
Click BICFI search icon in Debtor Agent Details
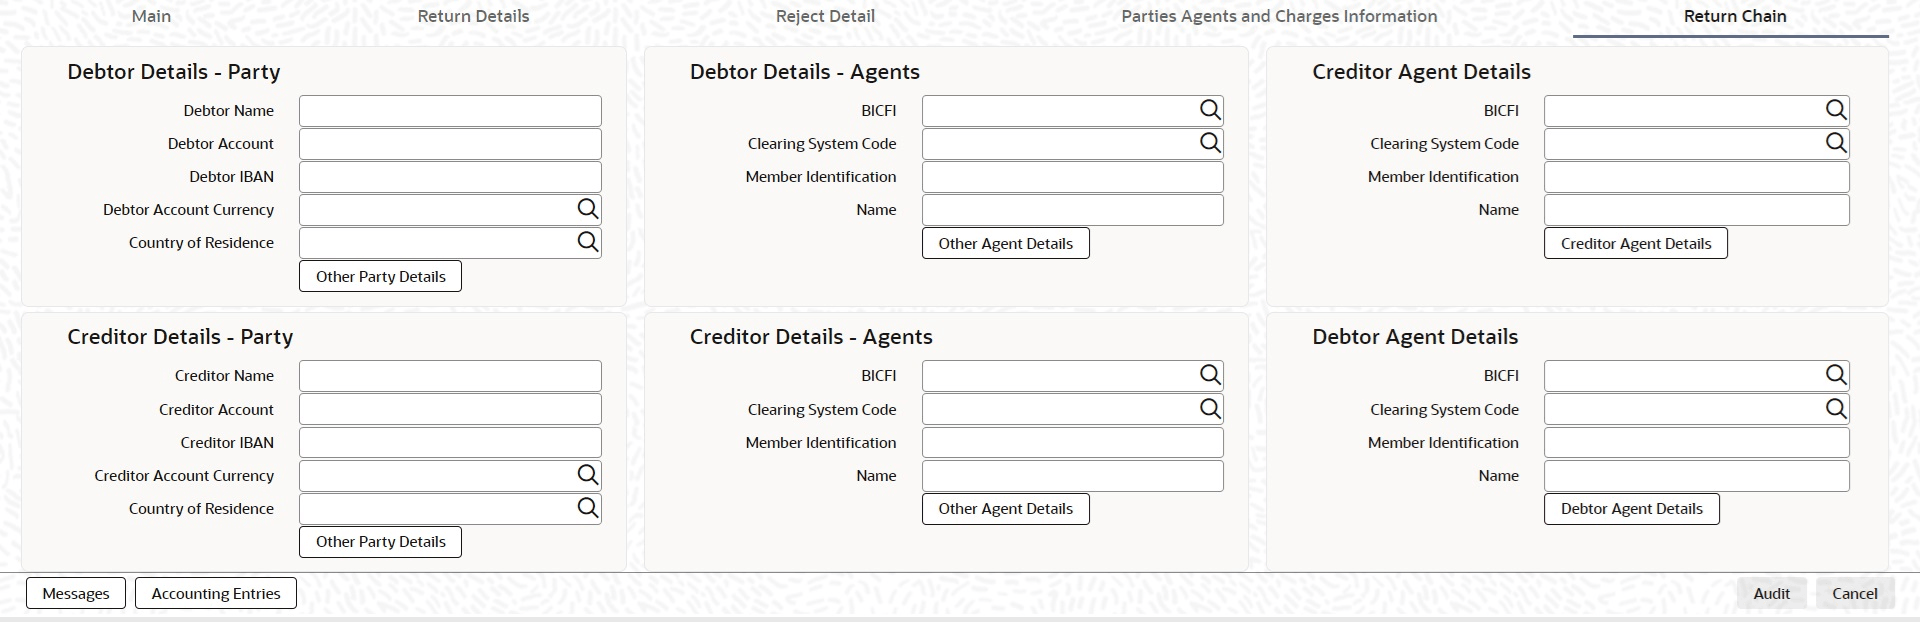pos(1835,375)
